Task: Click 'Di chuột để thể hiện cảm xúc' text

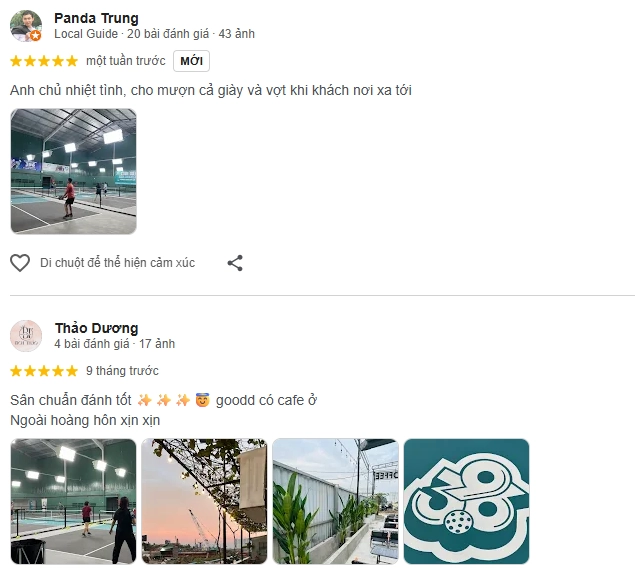Action: point(117,263)
